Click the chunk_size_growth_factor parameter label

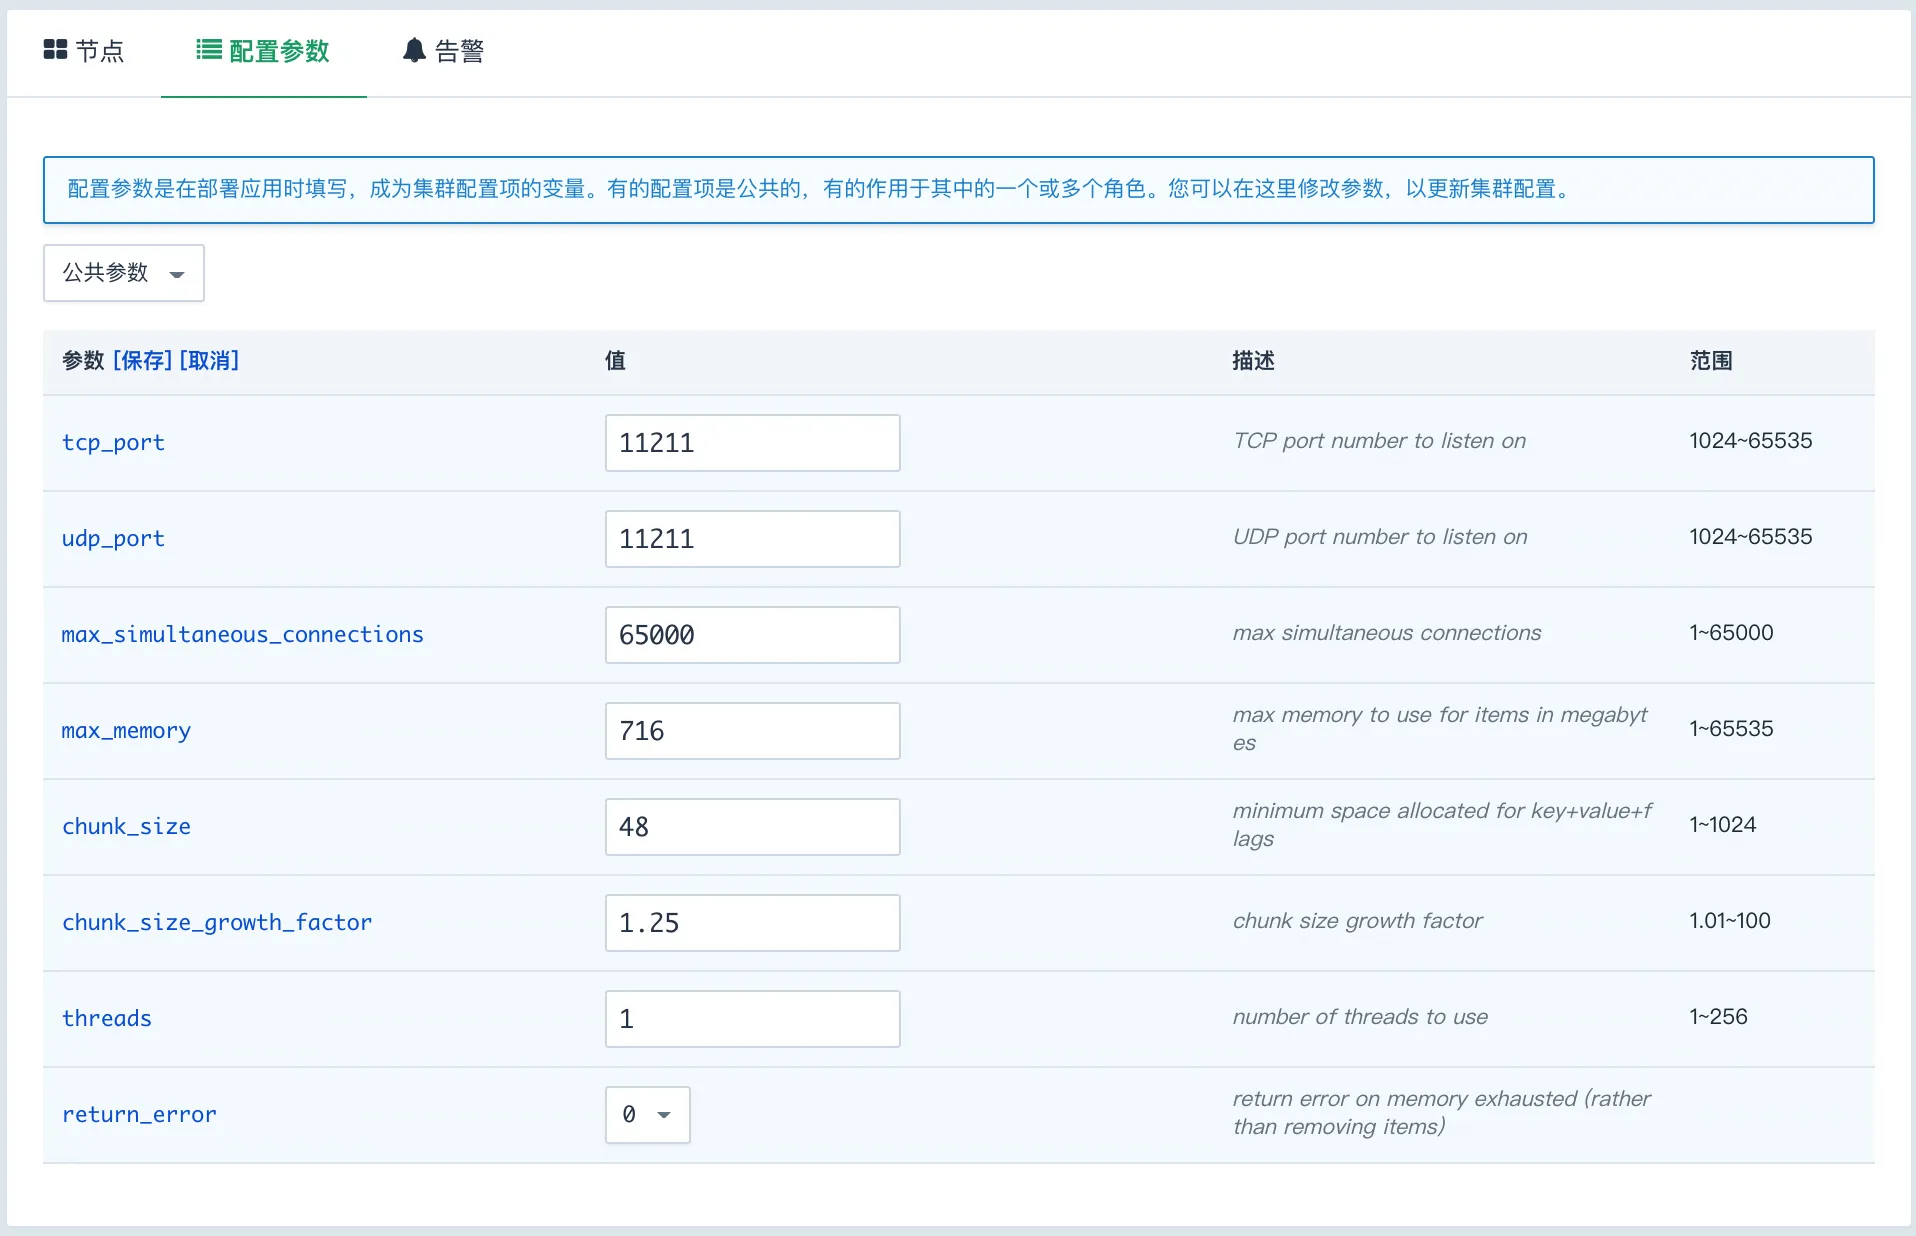click(217, 923)
